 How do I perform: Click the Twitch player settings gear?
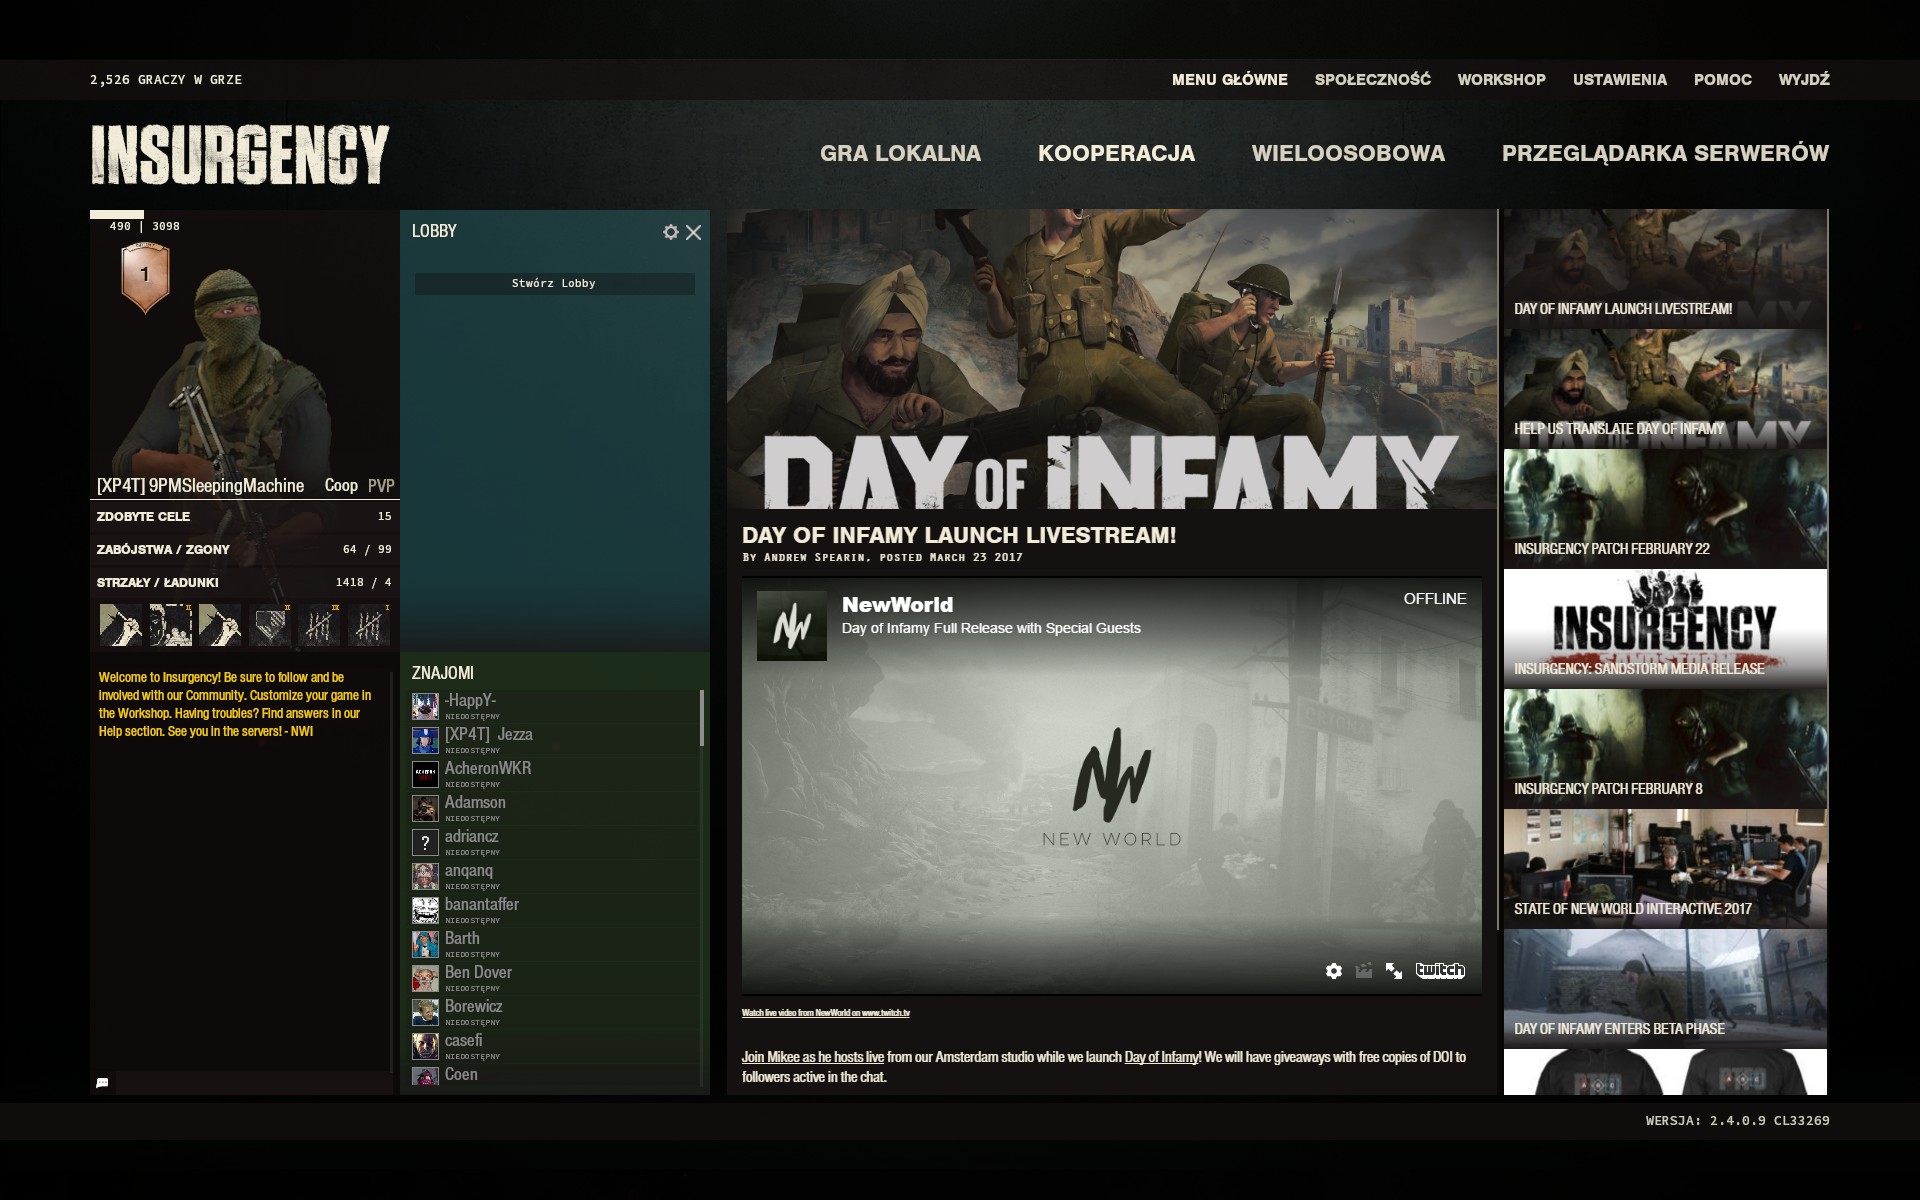click(x=1333, y=971)
